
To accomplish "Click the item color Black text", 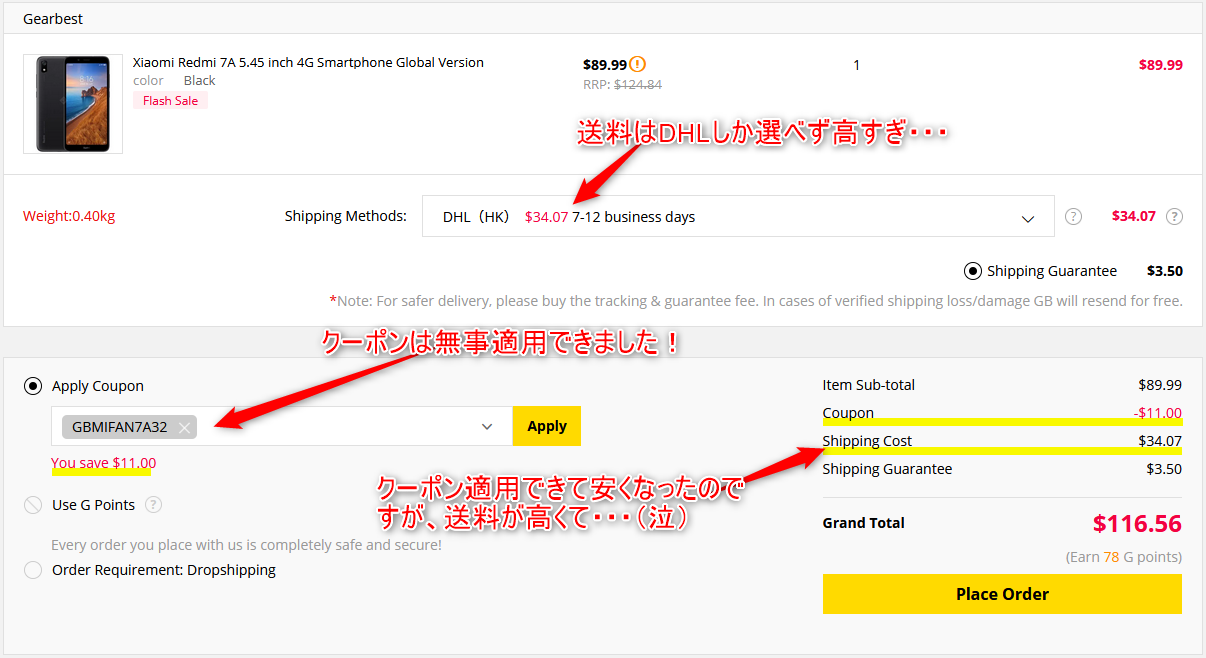I will 199,81.
